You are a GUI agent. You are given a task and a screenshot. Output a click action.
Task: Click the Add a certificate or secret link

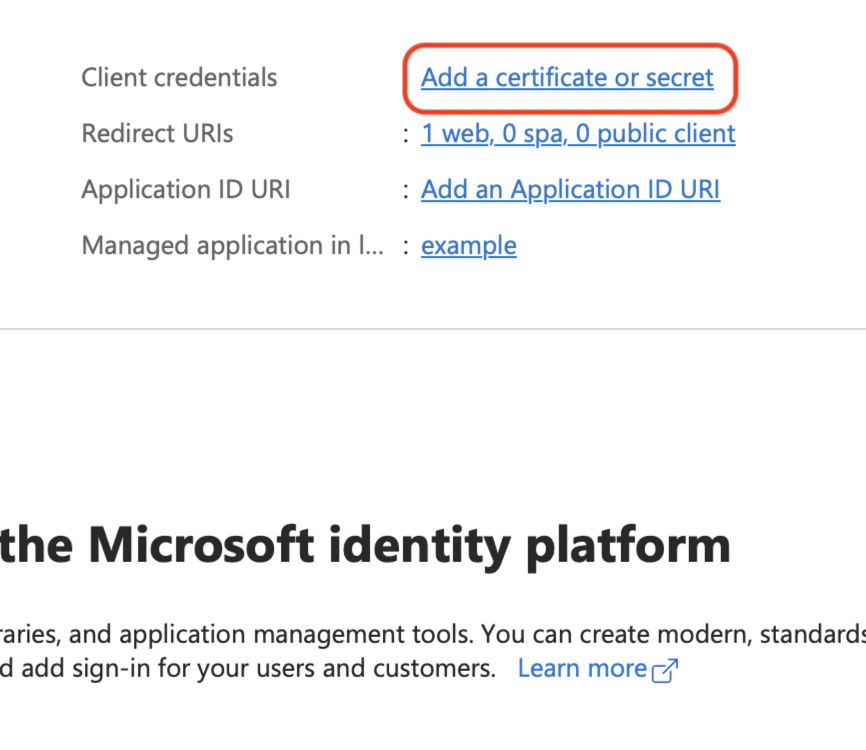pos(568,78)
